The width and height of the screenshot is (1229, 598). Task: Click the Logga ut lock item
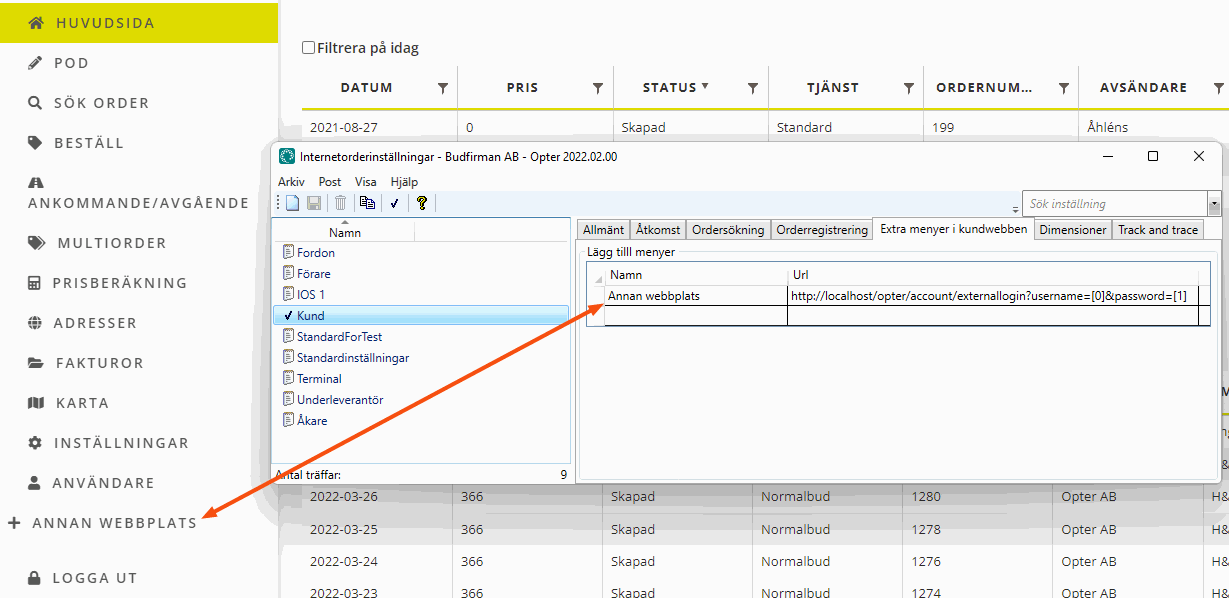click(x=94, y=578)
